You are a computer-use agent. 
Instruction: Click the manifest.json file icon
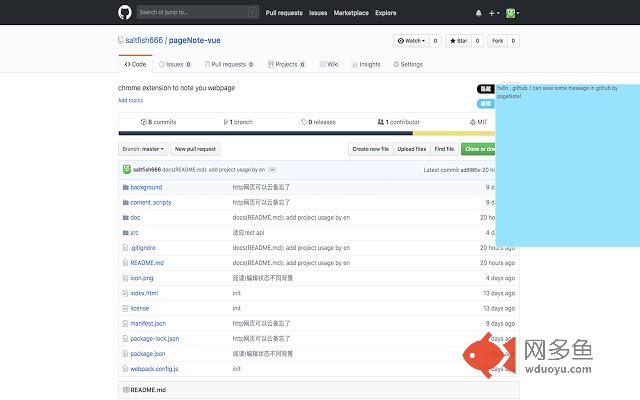(125, 323)
